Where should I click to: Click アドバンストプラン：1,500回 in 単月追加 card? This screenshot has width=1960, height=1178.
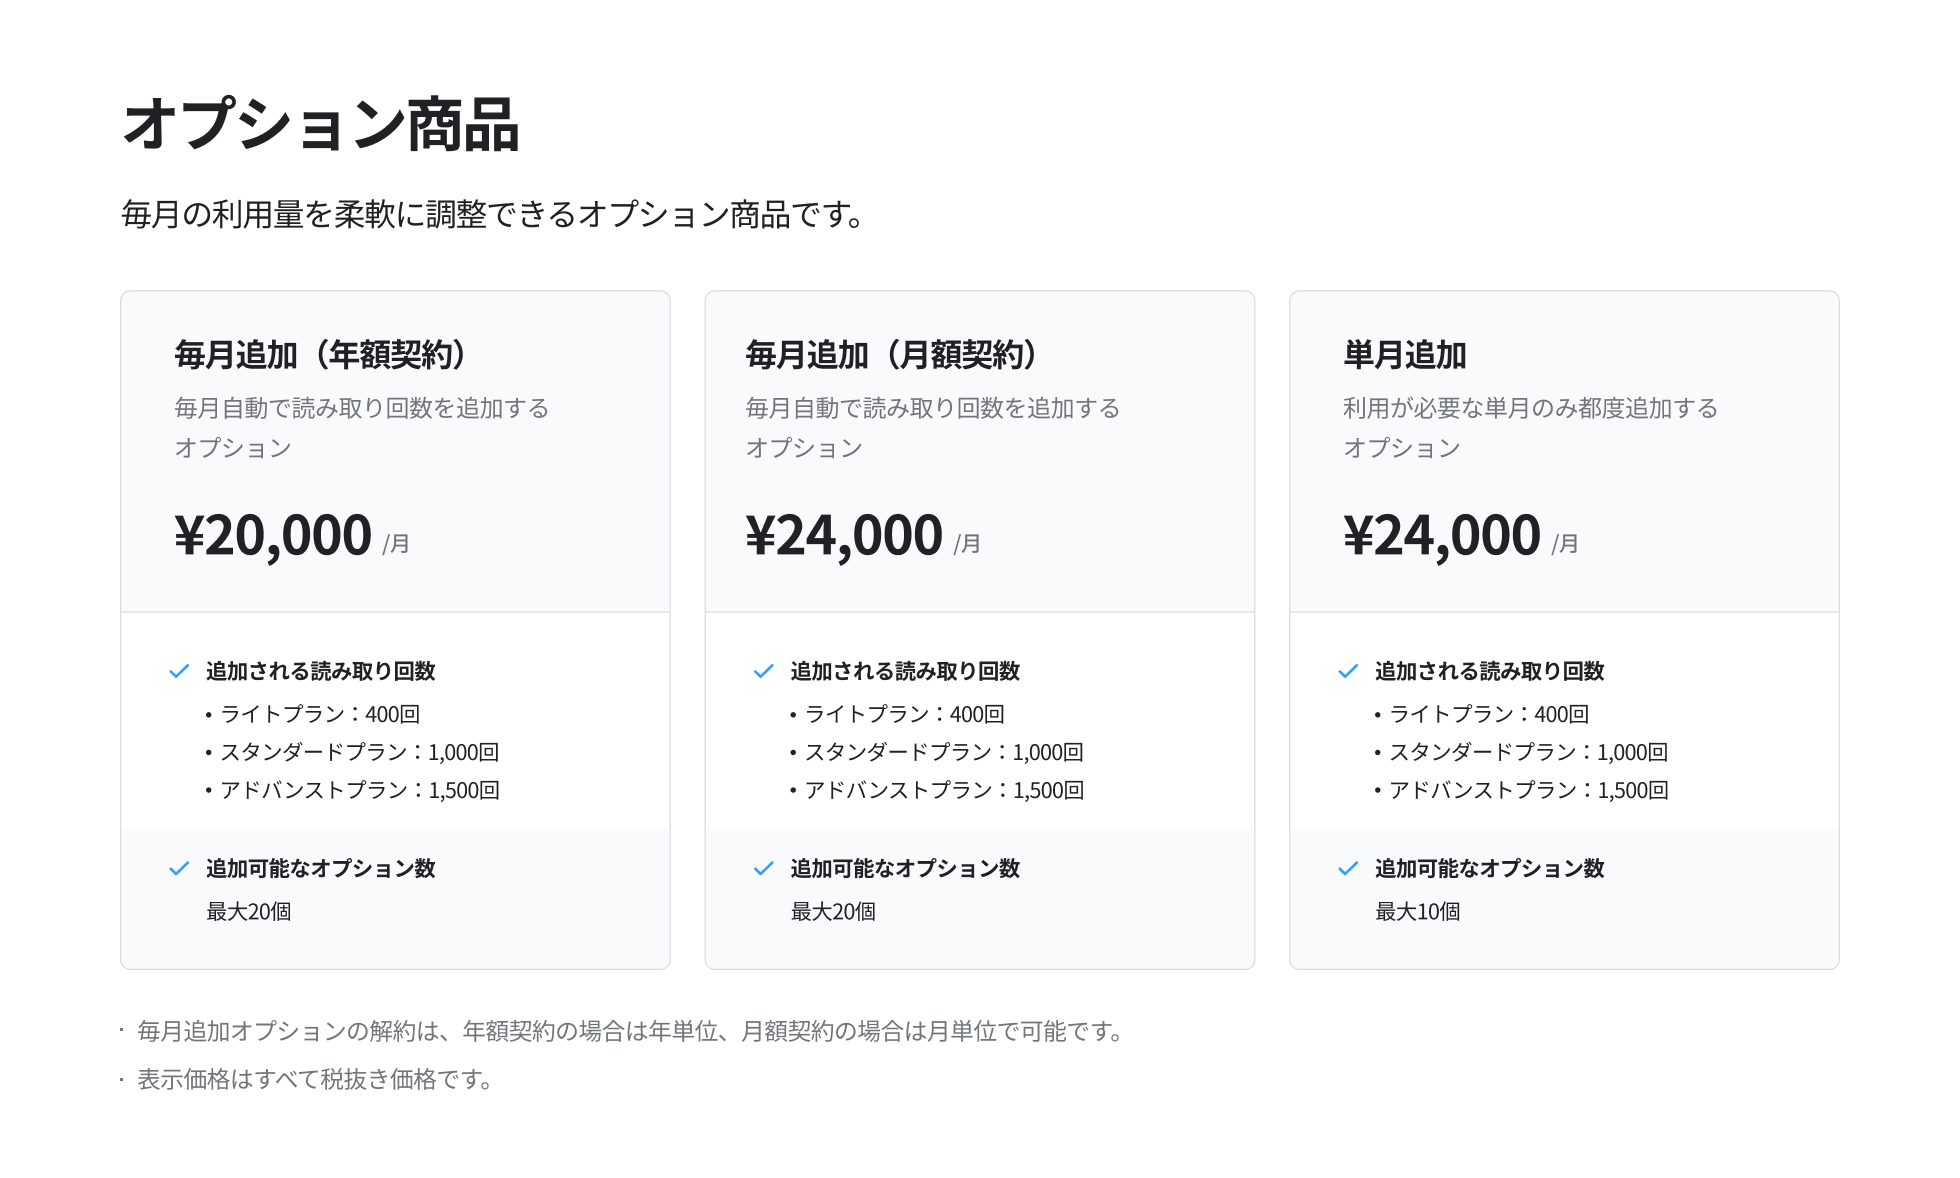pos(1527,790)
